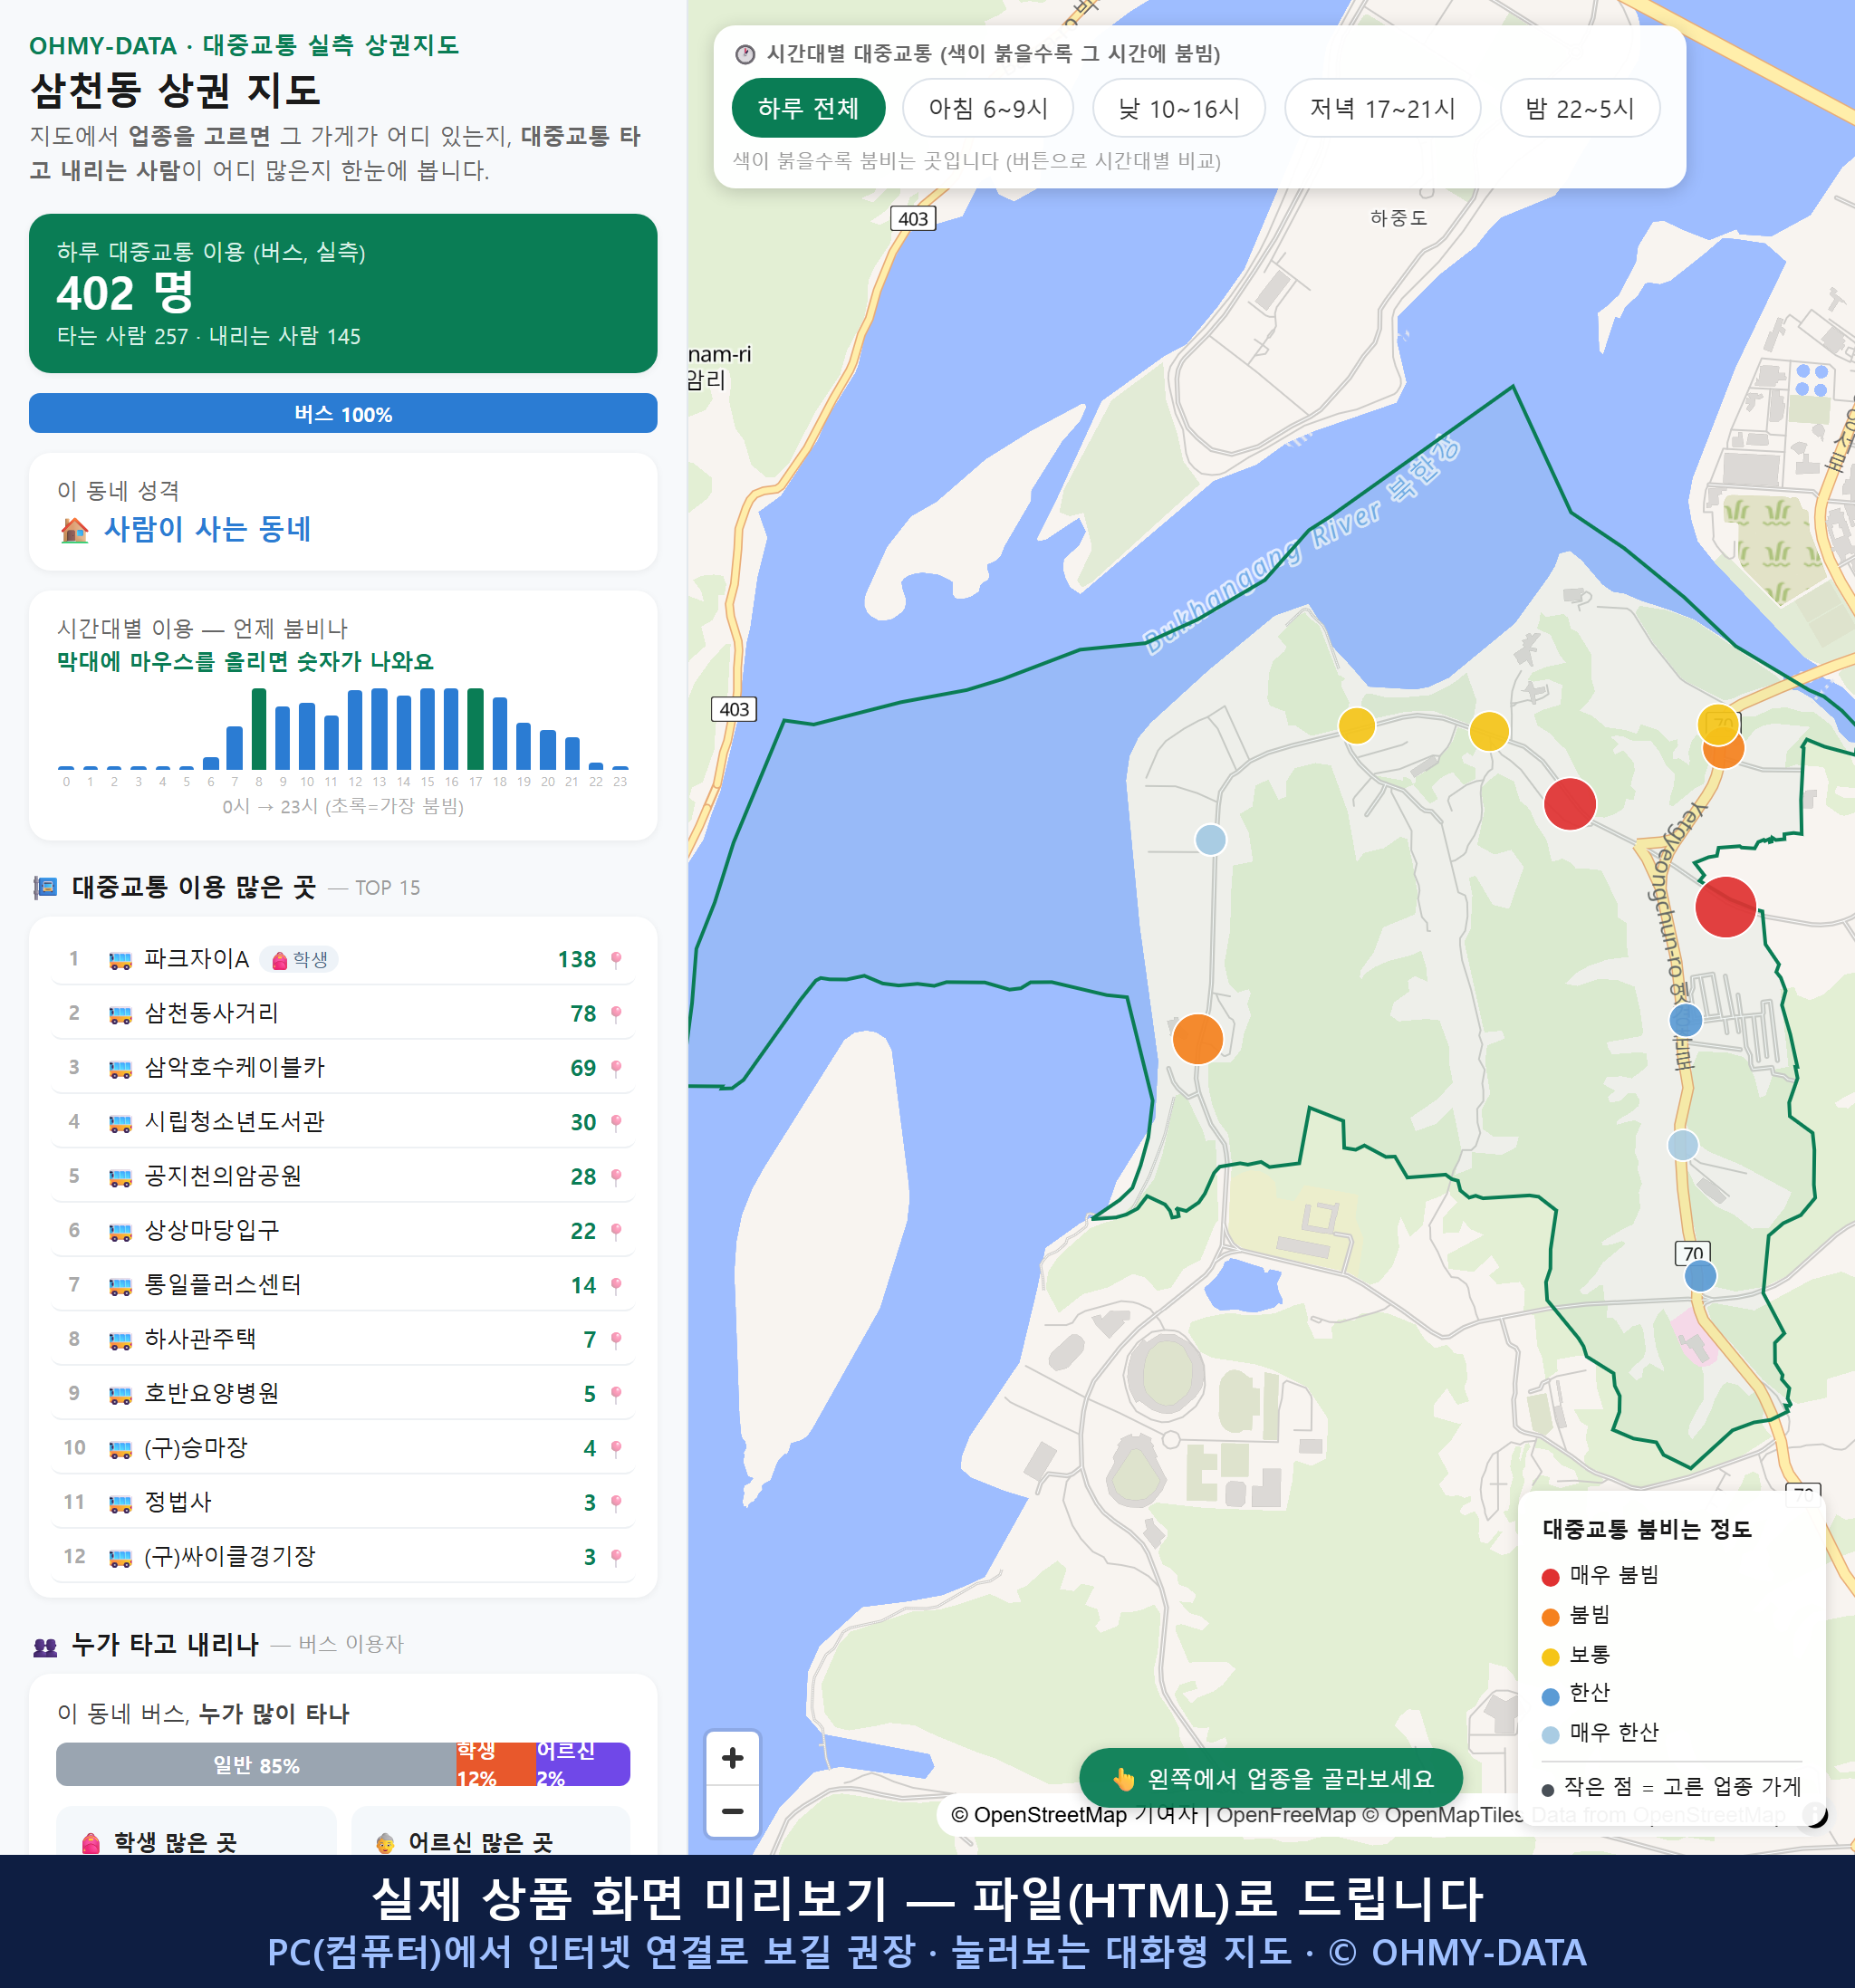Select the 하루 전체 time filter
The image size is (1855, 1988).
(x=808, y=108)
